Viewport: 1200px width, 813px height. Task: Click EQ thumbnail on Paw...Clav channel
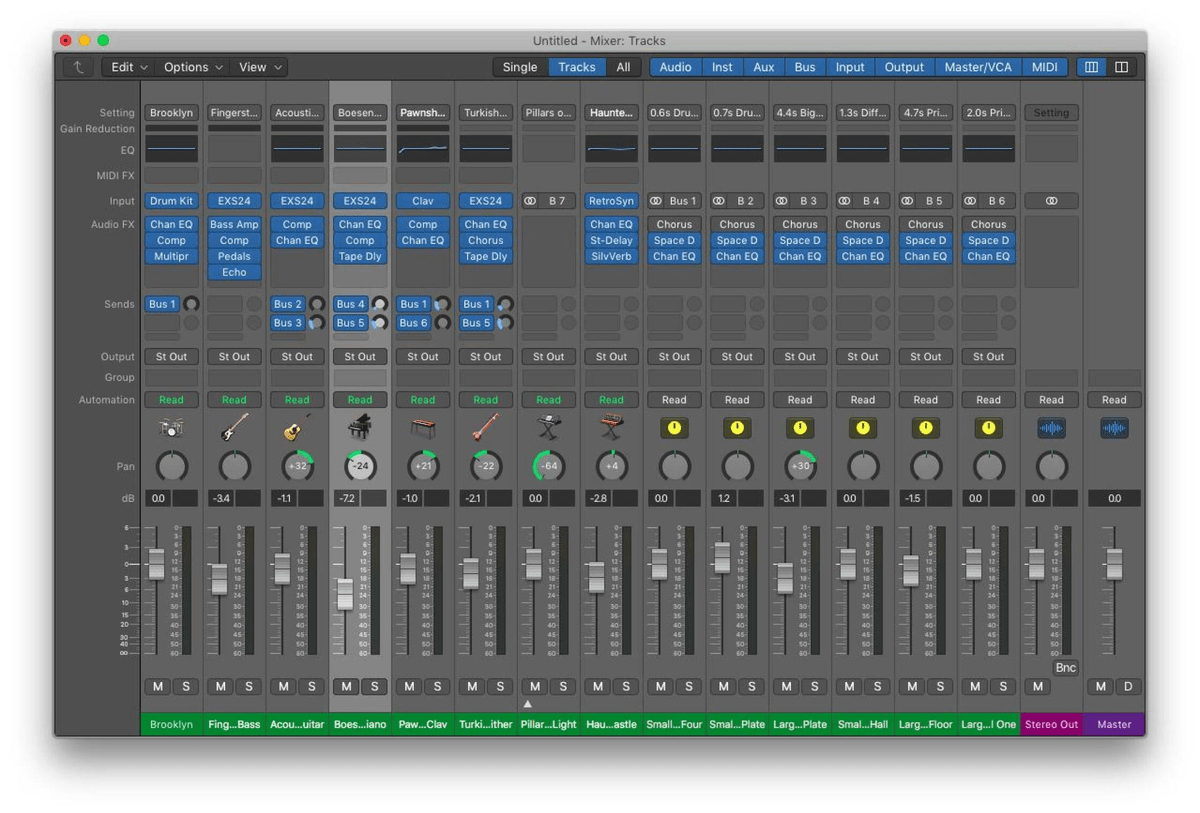[x=423, y=149]
